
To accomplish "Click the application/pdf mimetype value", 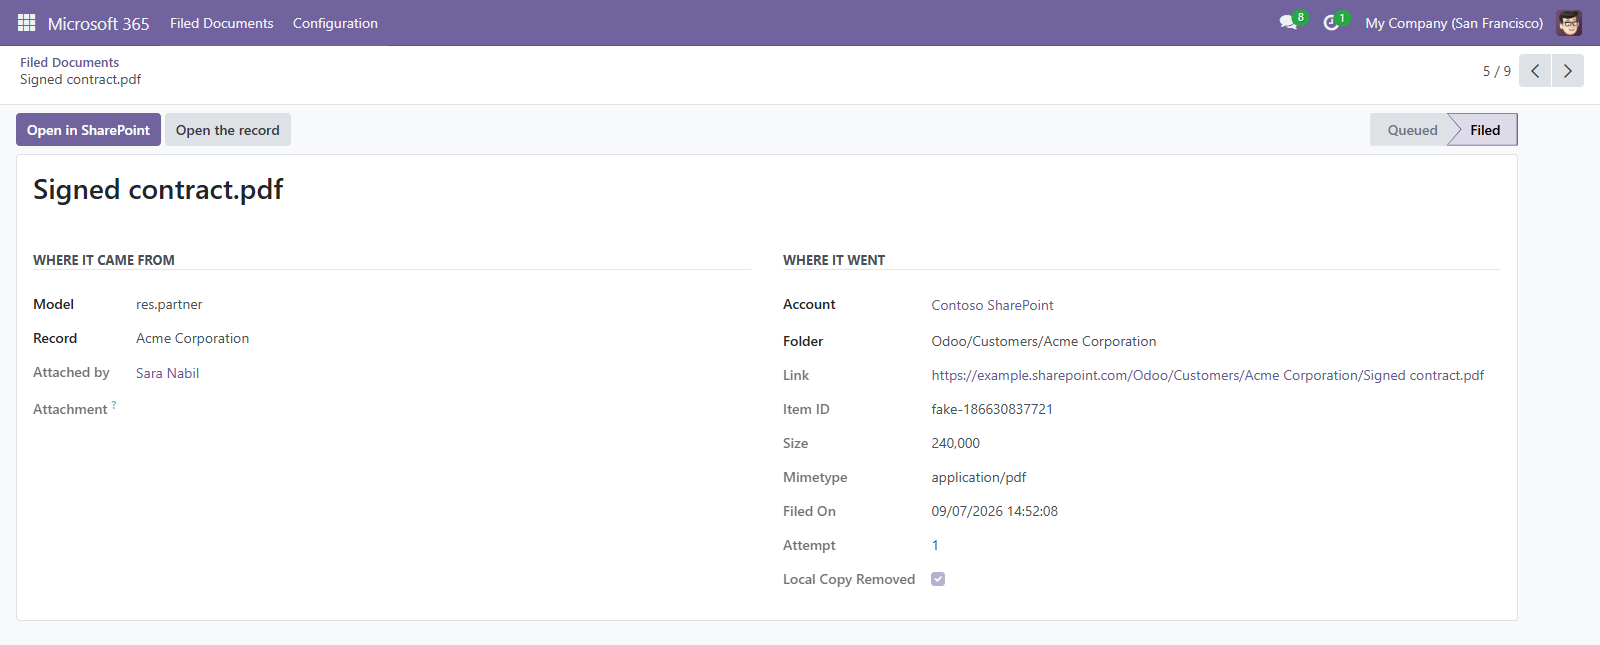I will (978, 477).
